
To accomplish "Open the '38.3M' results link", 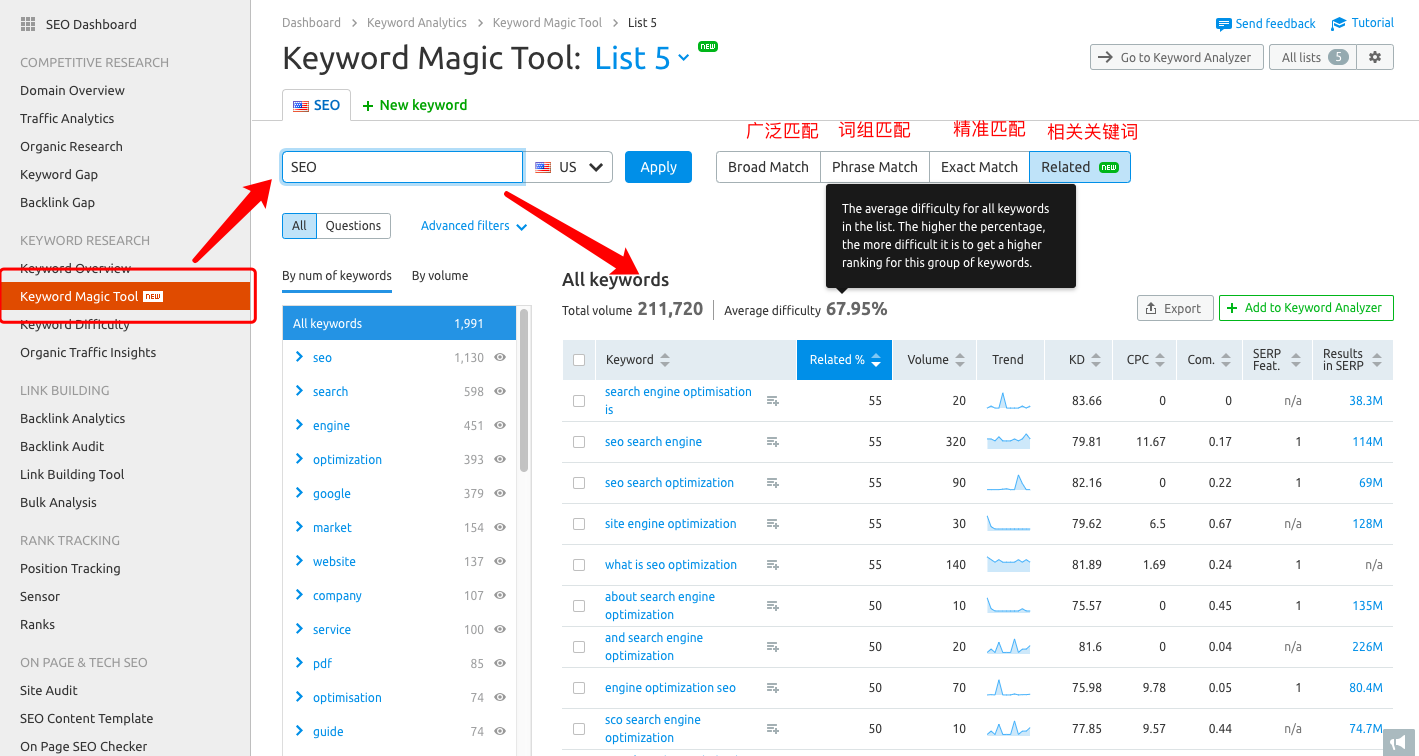I will click(x=1364, y=400).
